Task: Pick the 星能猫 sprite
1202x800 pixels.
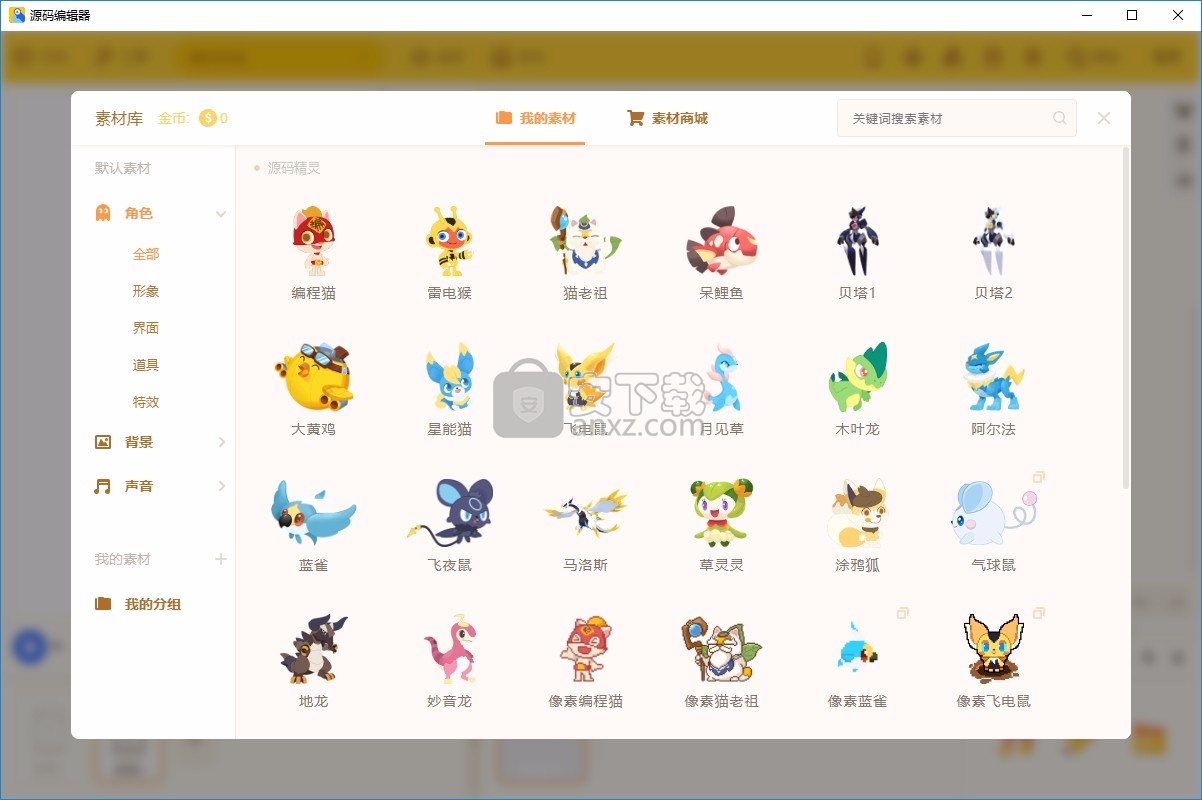Action: coord(450,377)
